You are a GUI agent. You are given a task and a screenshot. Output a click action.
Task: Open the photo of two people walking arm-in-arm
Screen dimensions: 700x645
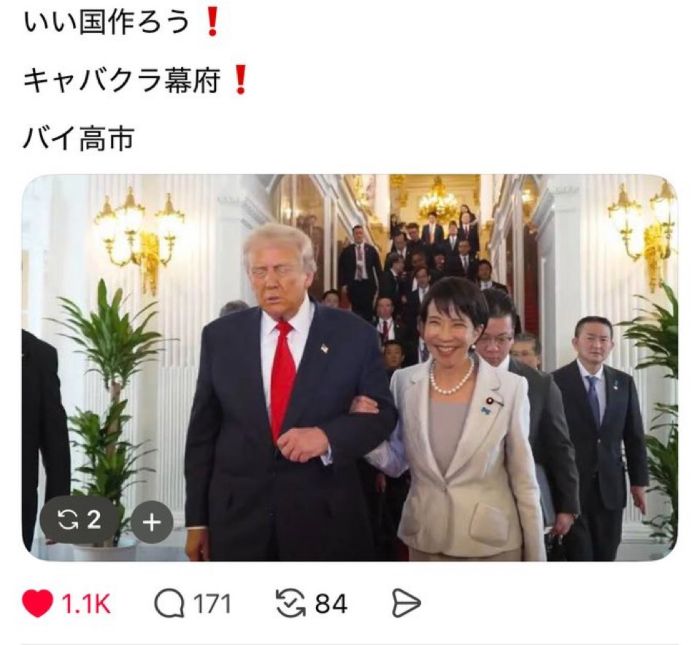pyautogui.click(x=350, y=367)
